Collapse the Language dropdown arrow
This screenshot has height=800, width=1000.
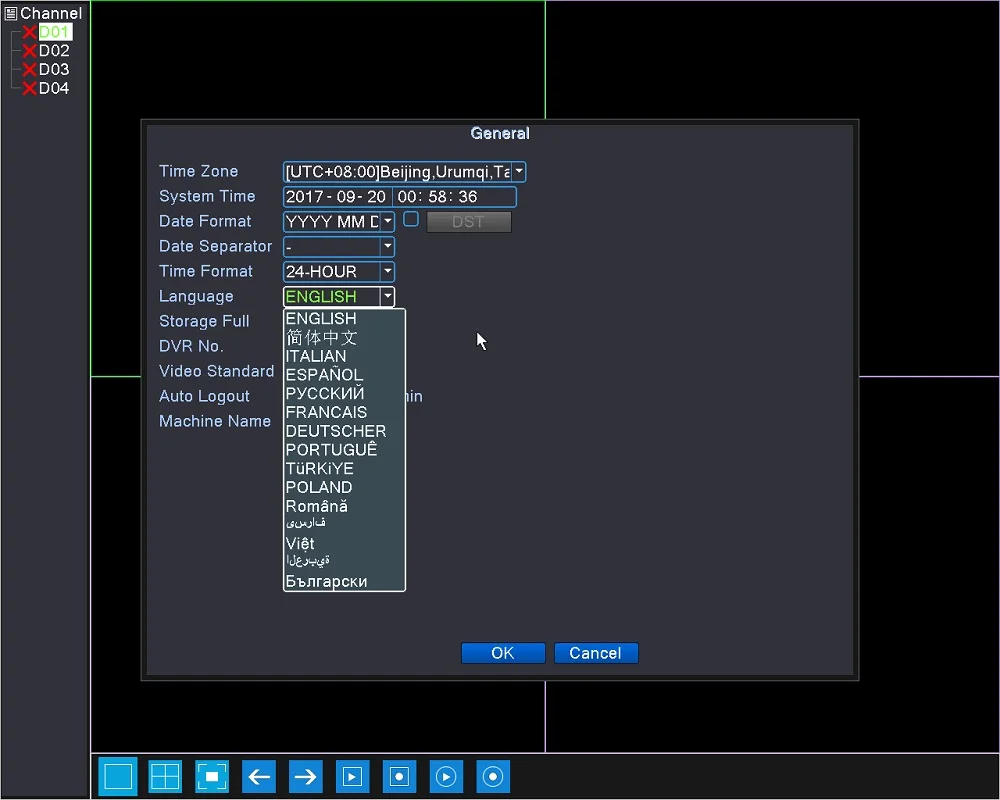coord(388,297)
